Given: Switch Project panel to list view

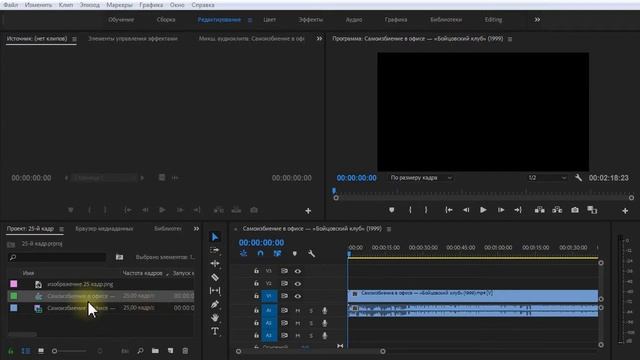Looking at the screenshot, I should (x=25, y=351).
